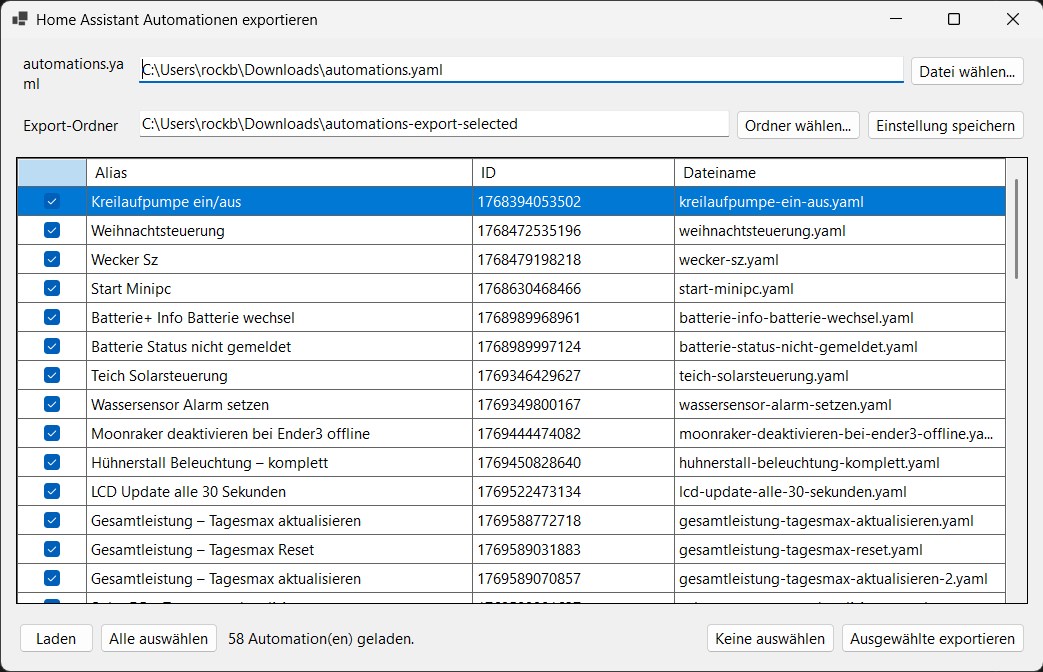The height and width of the screenshot is (672, 1043).
Task: Click the Wassersensor Alarm setzen alias
Action: coord(279,405)
